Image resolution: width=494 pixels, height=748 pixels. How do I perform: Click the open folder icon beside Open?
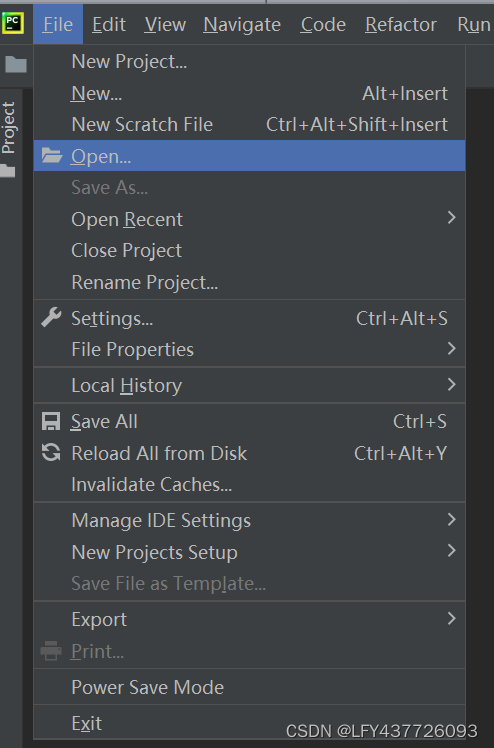point(51,156)
